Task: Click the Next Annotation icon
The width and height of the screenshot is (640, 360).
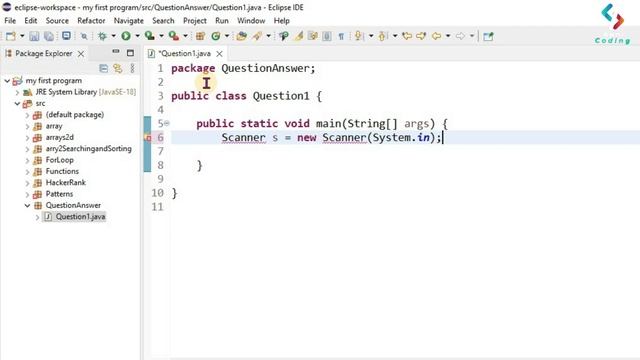Action: [359, 36]
